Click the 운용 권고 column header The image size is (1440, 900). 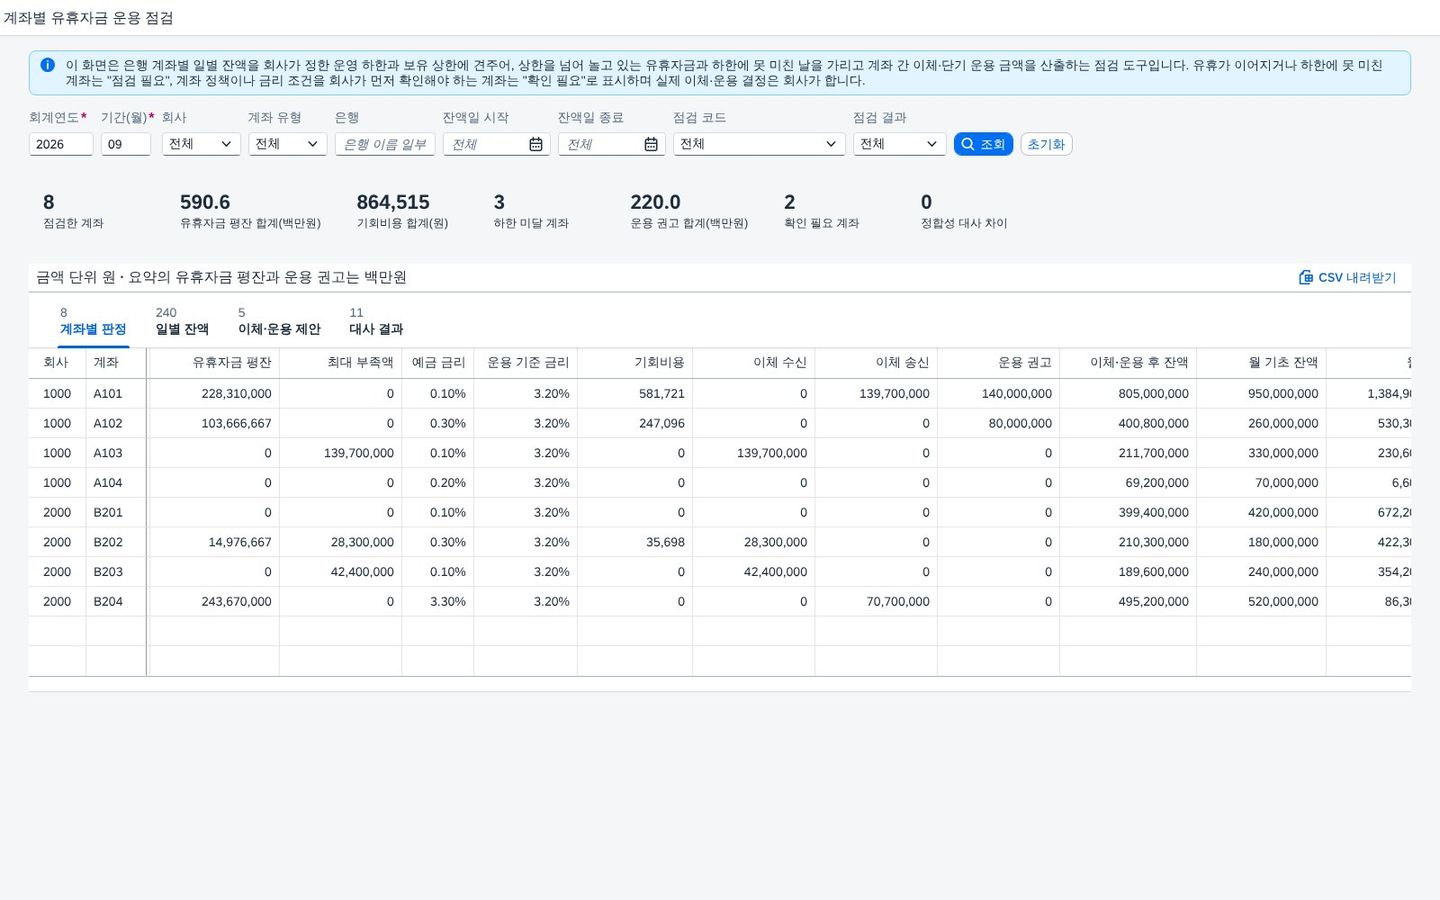[x=999, y=363]
